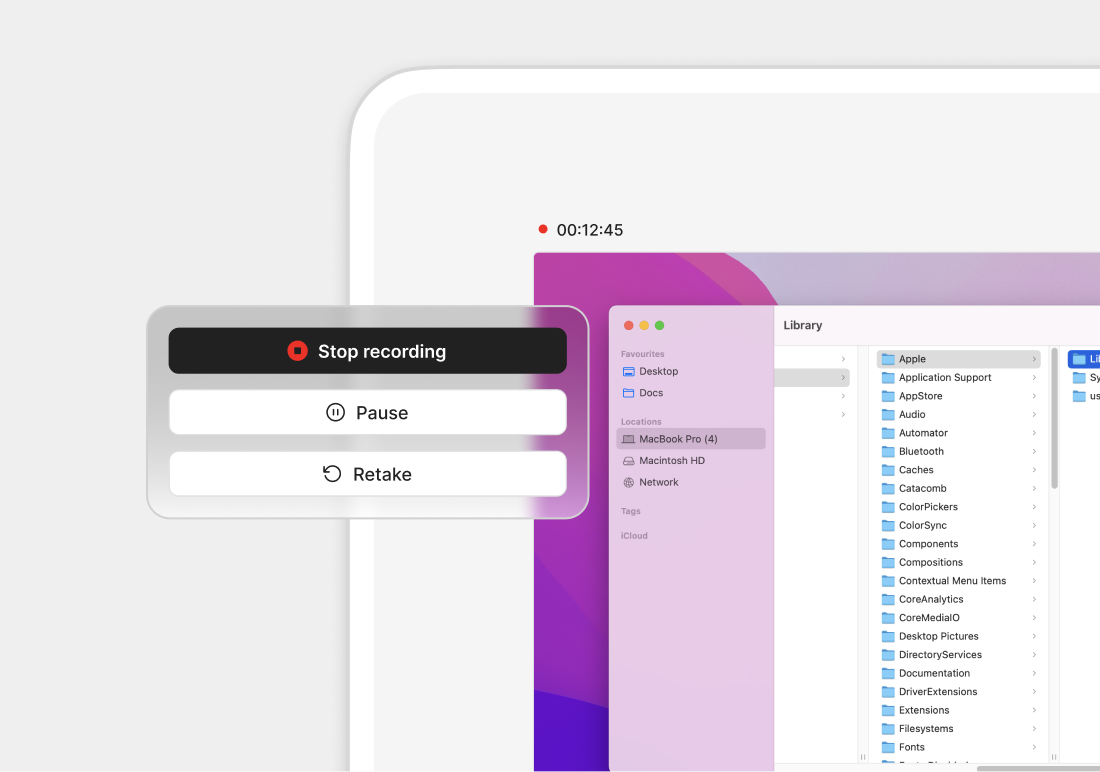Click the red recording indicator dot

[x=542, y=229]
